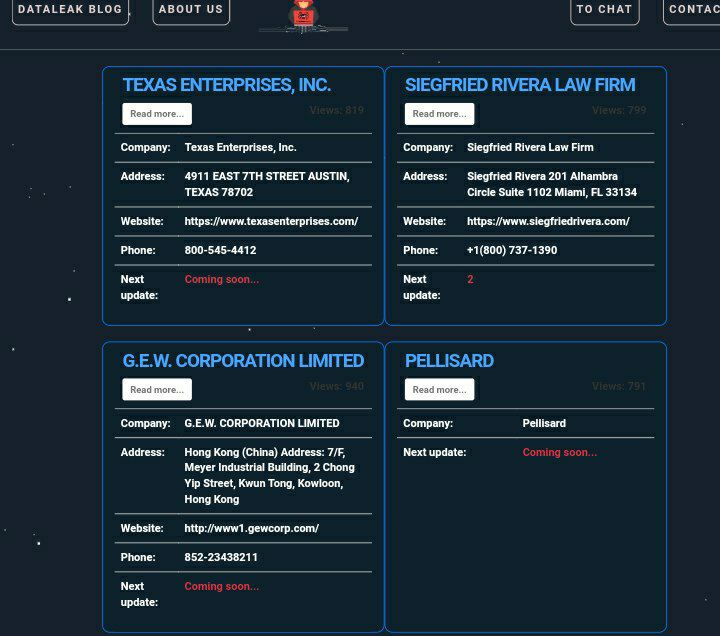
Task: Open the SIEGFRIED RIVERA LAW FIRM title
Action: click(x=520, y=85)
